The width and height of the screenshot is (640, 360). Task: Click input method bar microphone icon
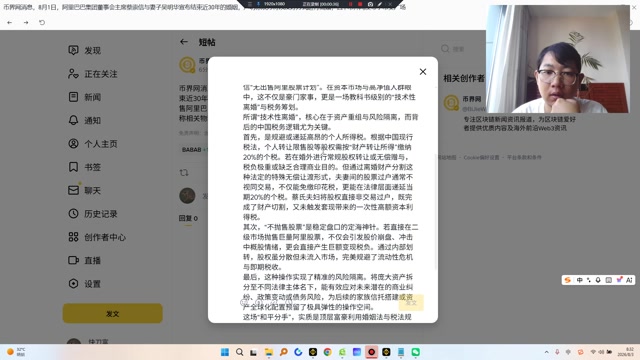598,280
